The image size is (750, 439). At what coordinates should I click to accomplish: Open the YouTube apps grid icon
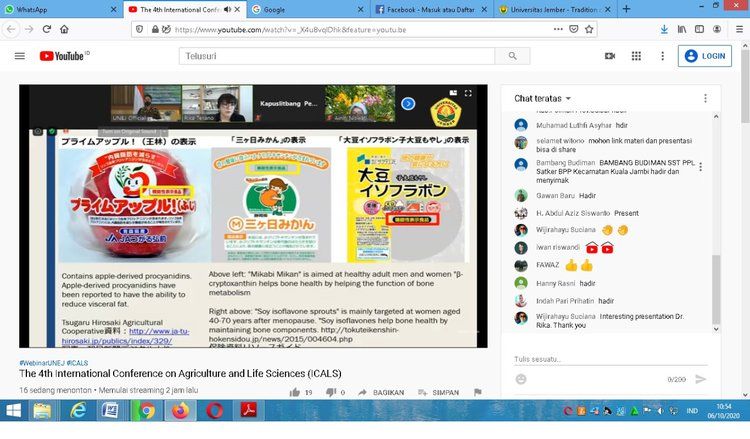click(636, 56)
